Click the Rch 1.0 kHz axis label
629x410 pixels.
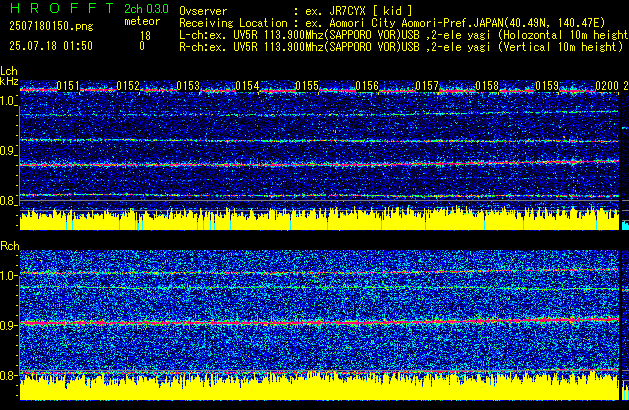coord(8,276)
